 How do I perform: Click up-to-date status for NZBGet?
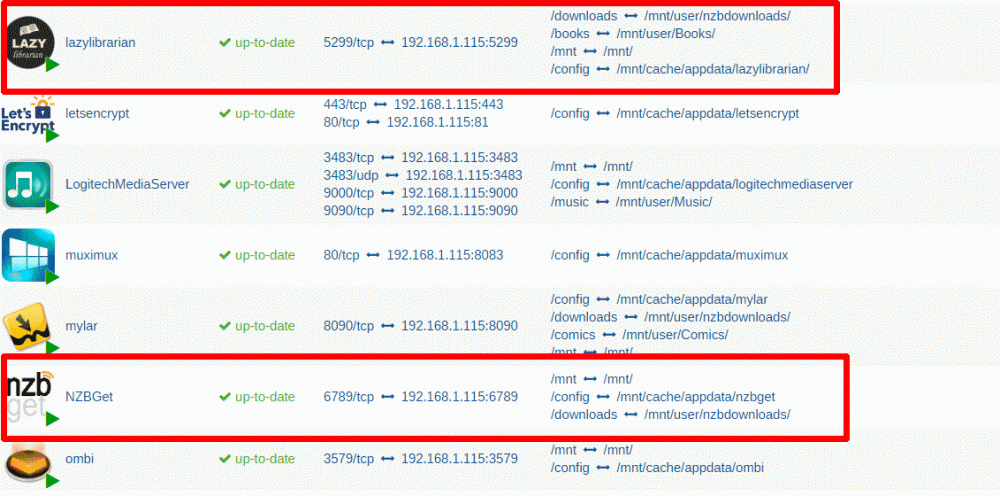point(257,397)
